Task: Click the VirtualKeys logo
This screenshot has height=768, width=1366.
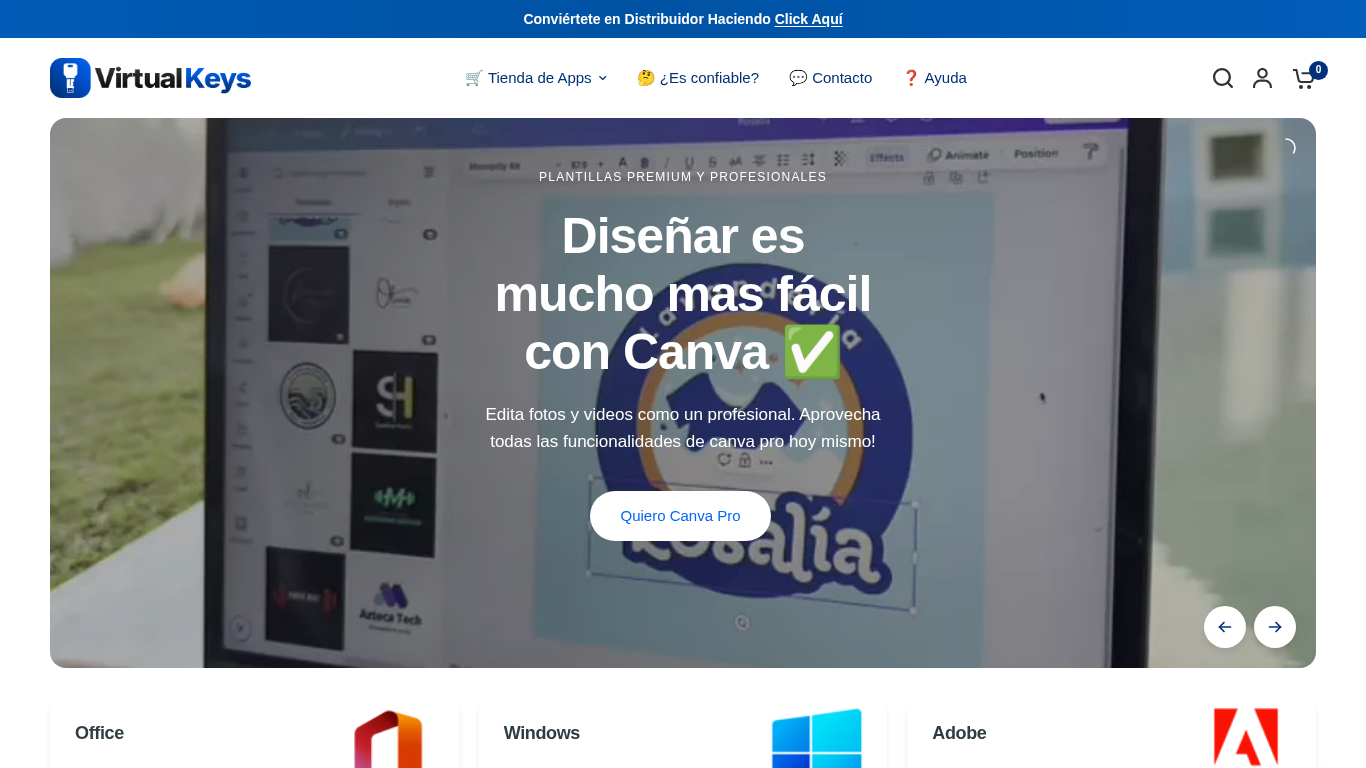Action: [x=150, y=78]
